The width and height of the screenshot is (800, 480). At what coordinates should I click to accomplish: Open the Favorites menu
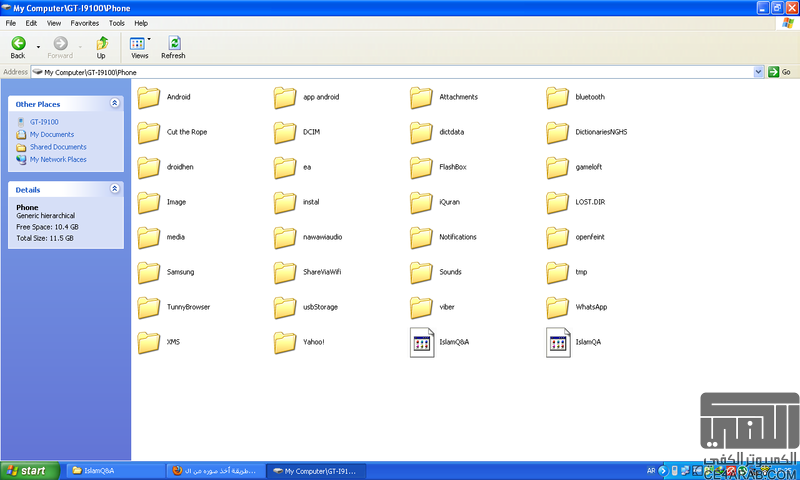coord(85,23)
